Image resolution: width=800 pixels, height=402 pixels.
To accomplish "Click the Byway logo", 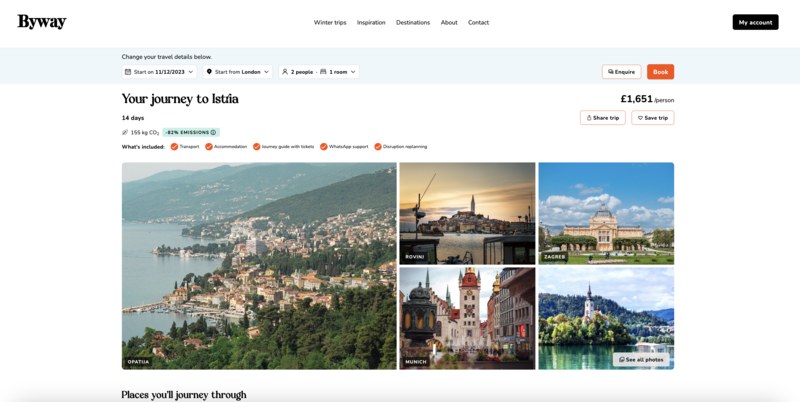I will click(x=41, y=22).
